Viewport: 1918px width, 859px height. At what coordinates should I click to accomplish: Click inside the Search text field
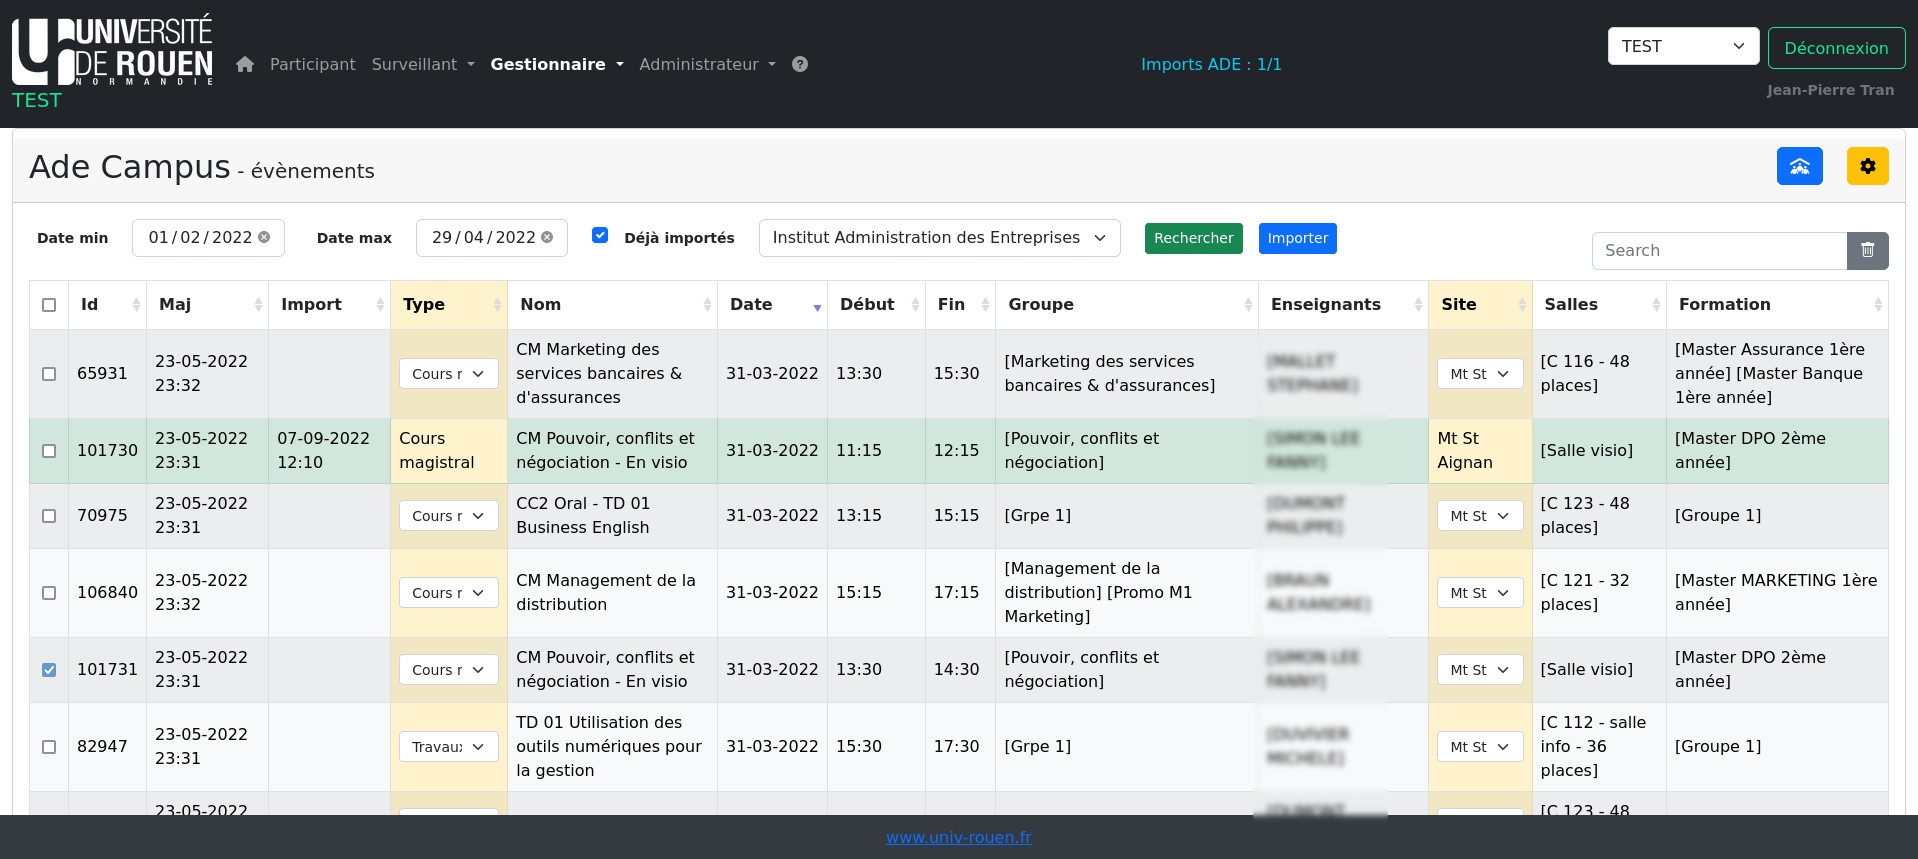1718,251
